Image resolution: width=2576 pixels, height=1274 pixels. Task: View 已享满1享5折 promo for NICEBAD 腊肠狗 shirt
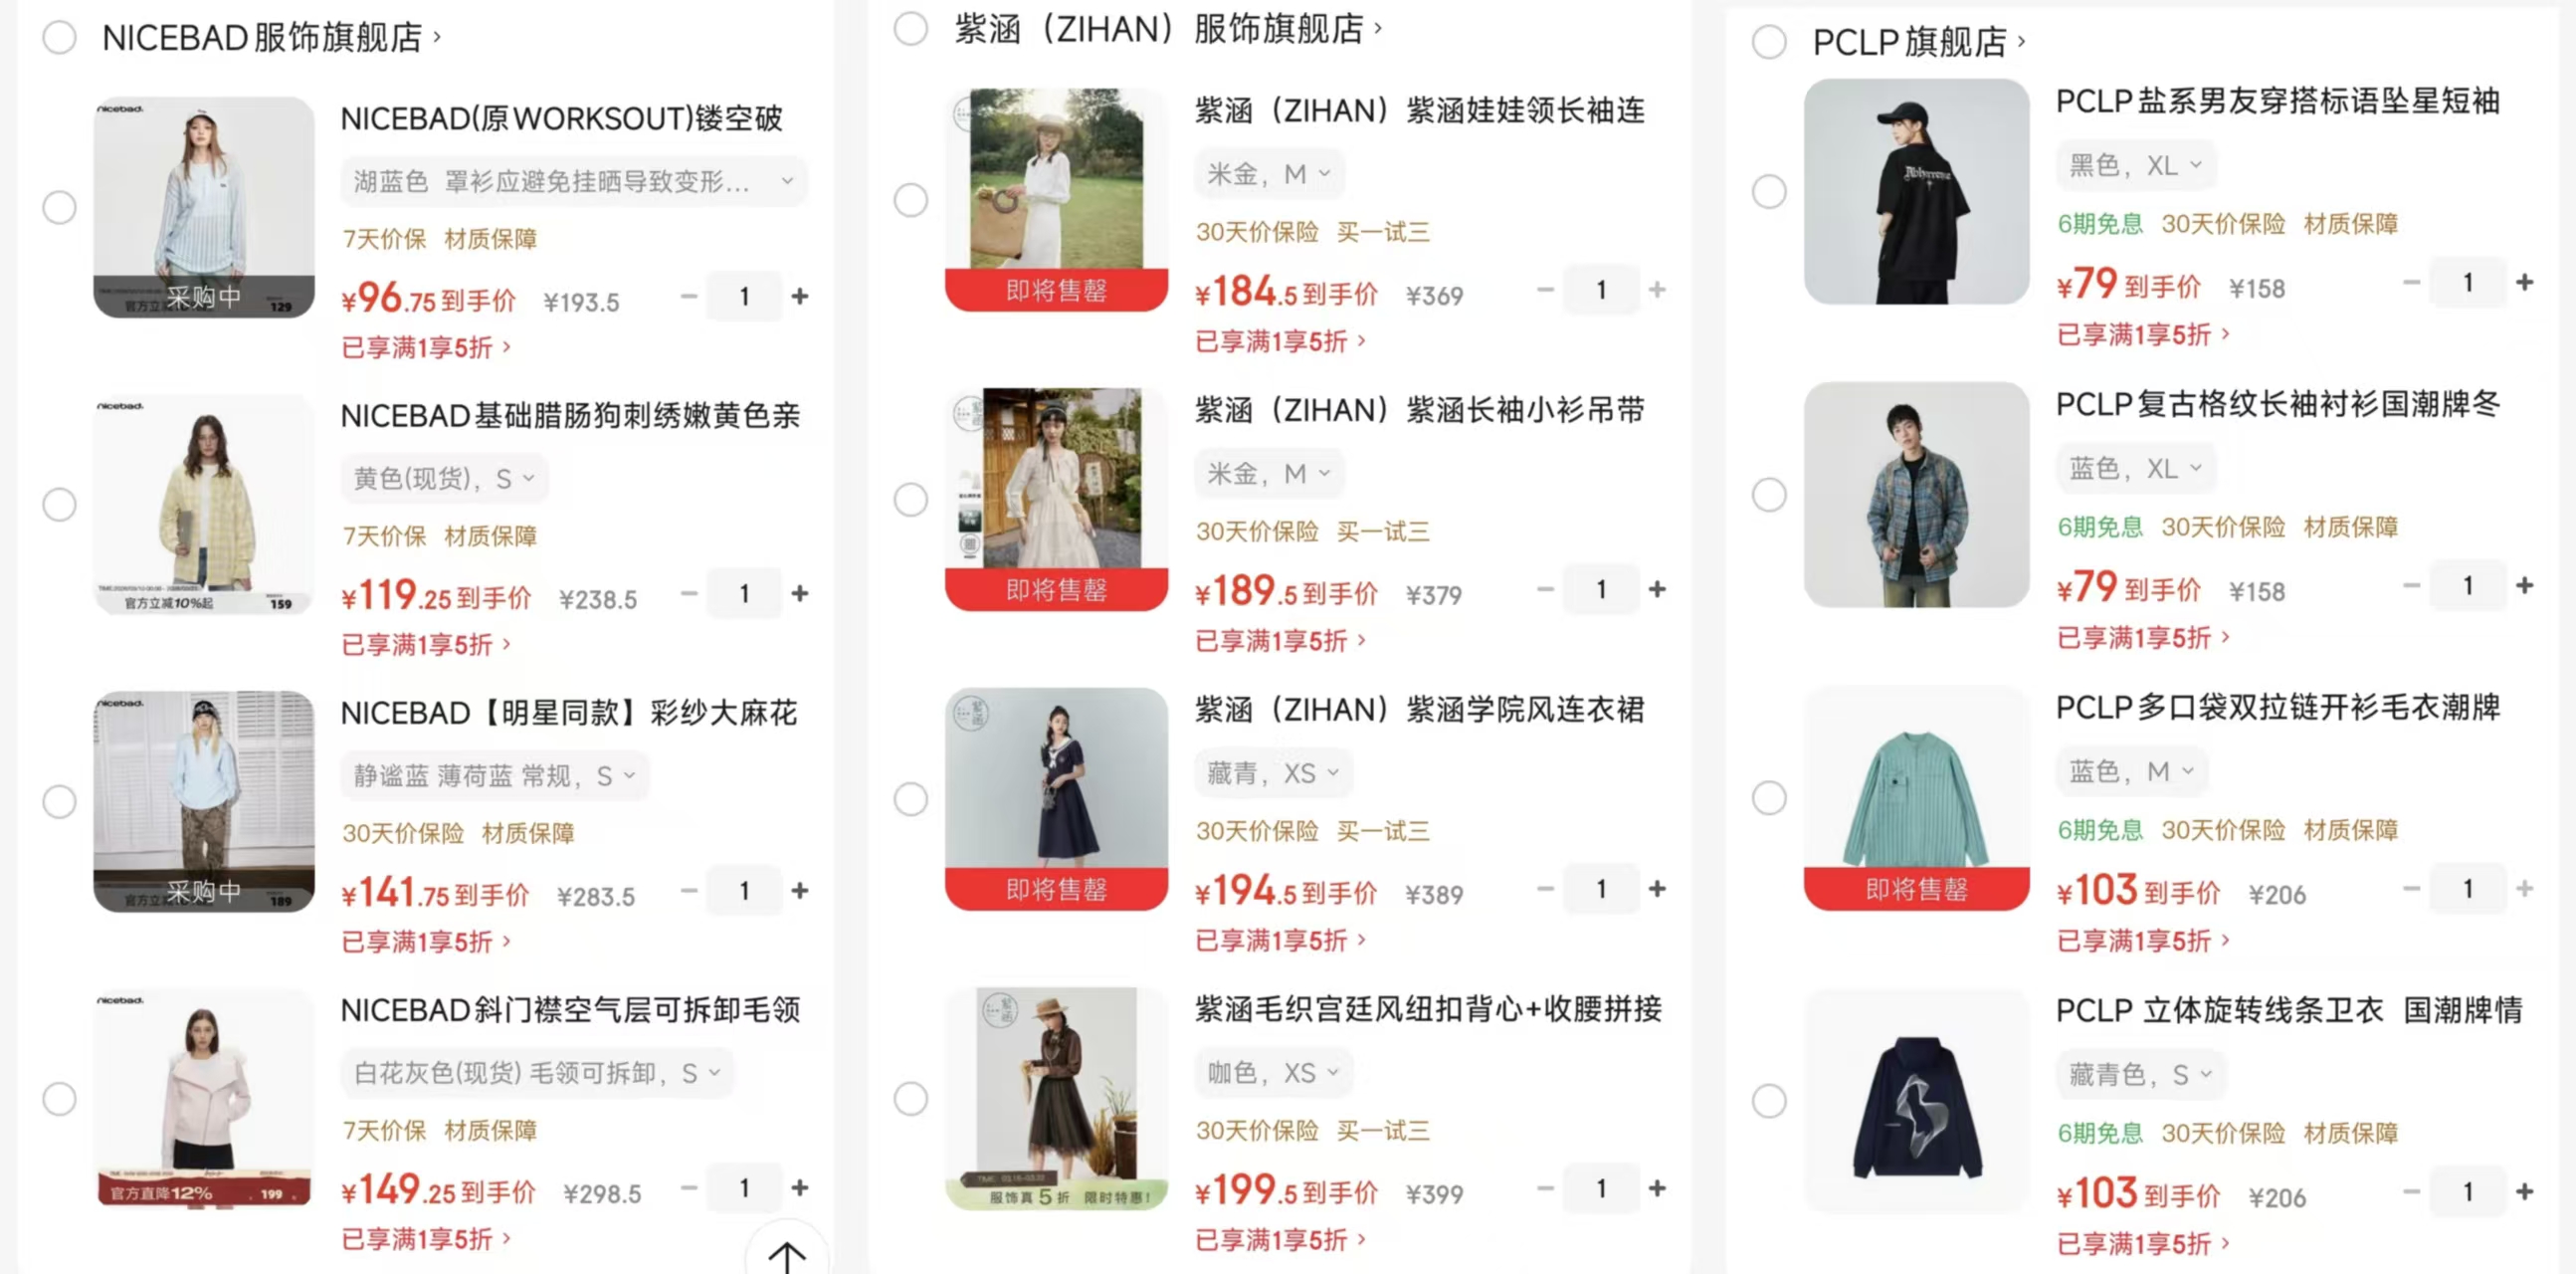tap(426, 645)
